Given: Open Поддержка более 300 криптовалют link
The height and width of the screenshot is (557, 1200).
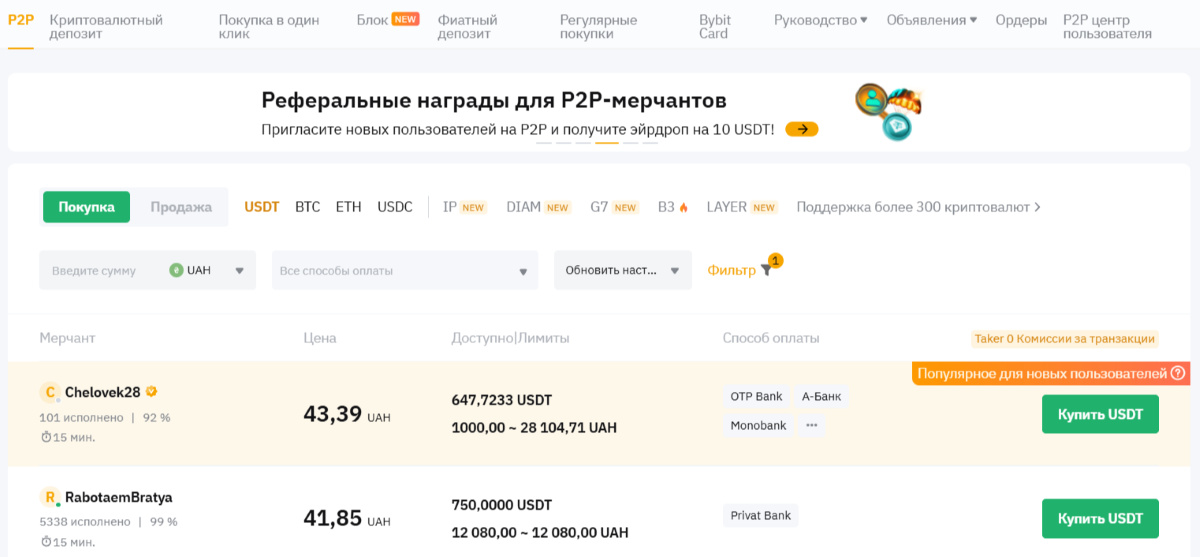Looking at the screenshot, I should coord(918,207).
